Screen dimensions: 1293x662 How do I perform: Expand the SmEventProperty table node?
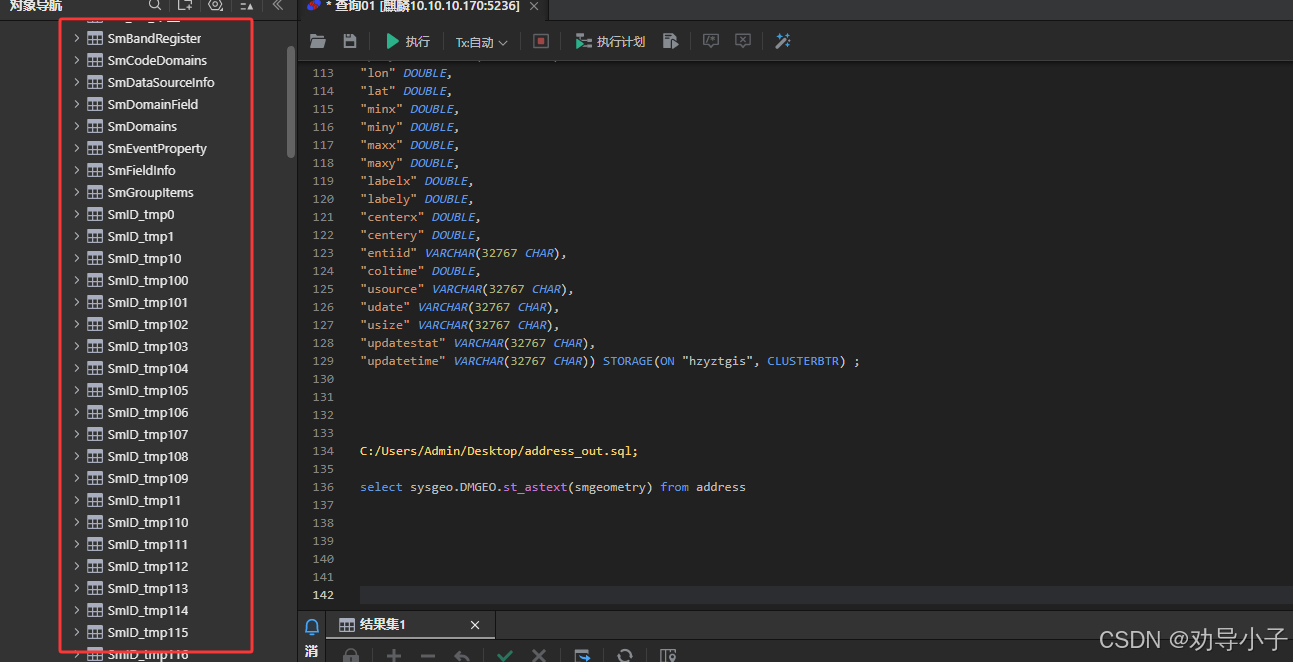(76, 148)
